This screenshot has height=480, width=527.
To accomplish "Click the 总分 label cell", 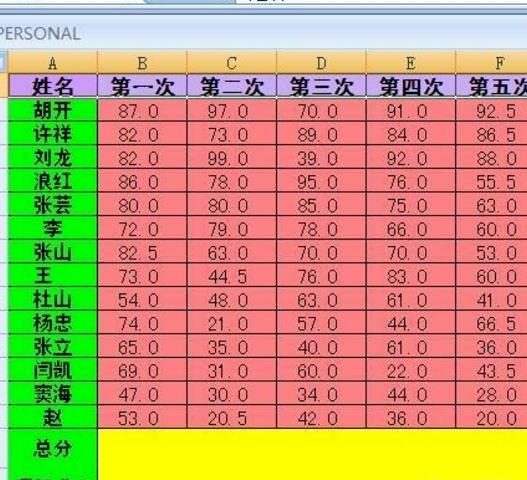I will (53, 448).
